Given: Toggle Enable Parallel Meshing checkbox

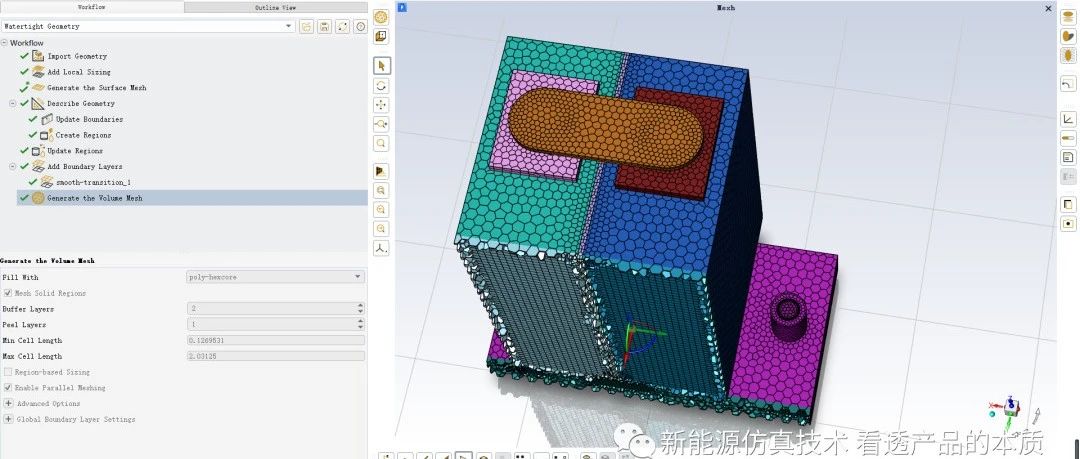Looking at the screenshot, I should pyautogui.click(x=8, y=388).
